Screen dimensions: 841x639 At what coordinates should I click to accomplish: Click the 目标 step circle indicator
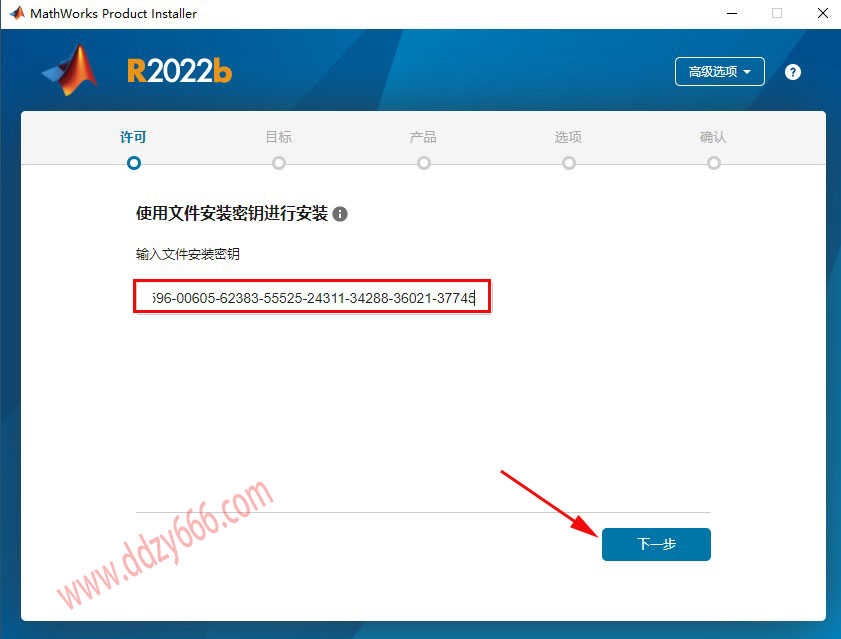coord(279,163)
